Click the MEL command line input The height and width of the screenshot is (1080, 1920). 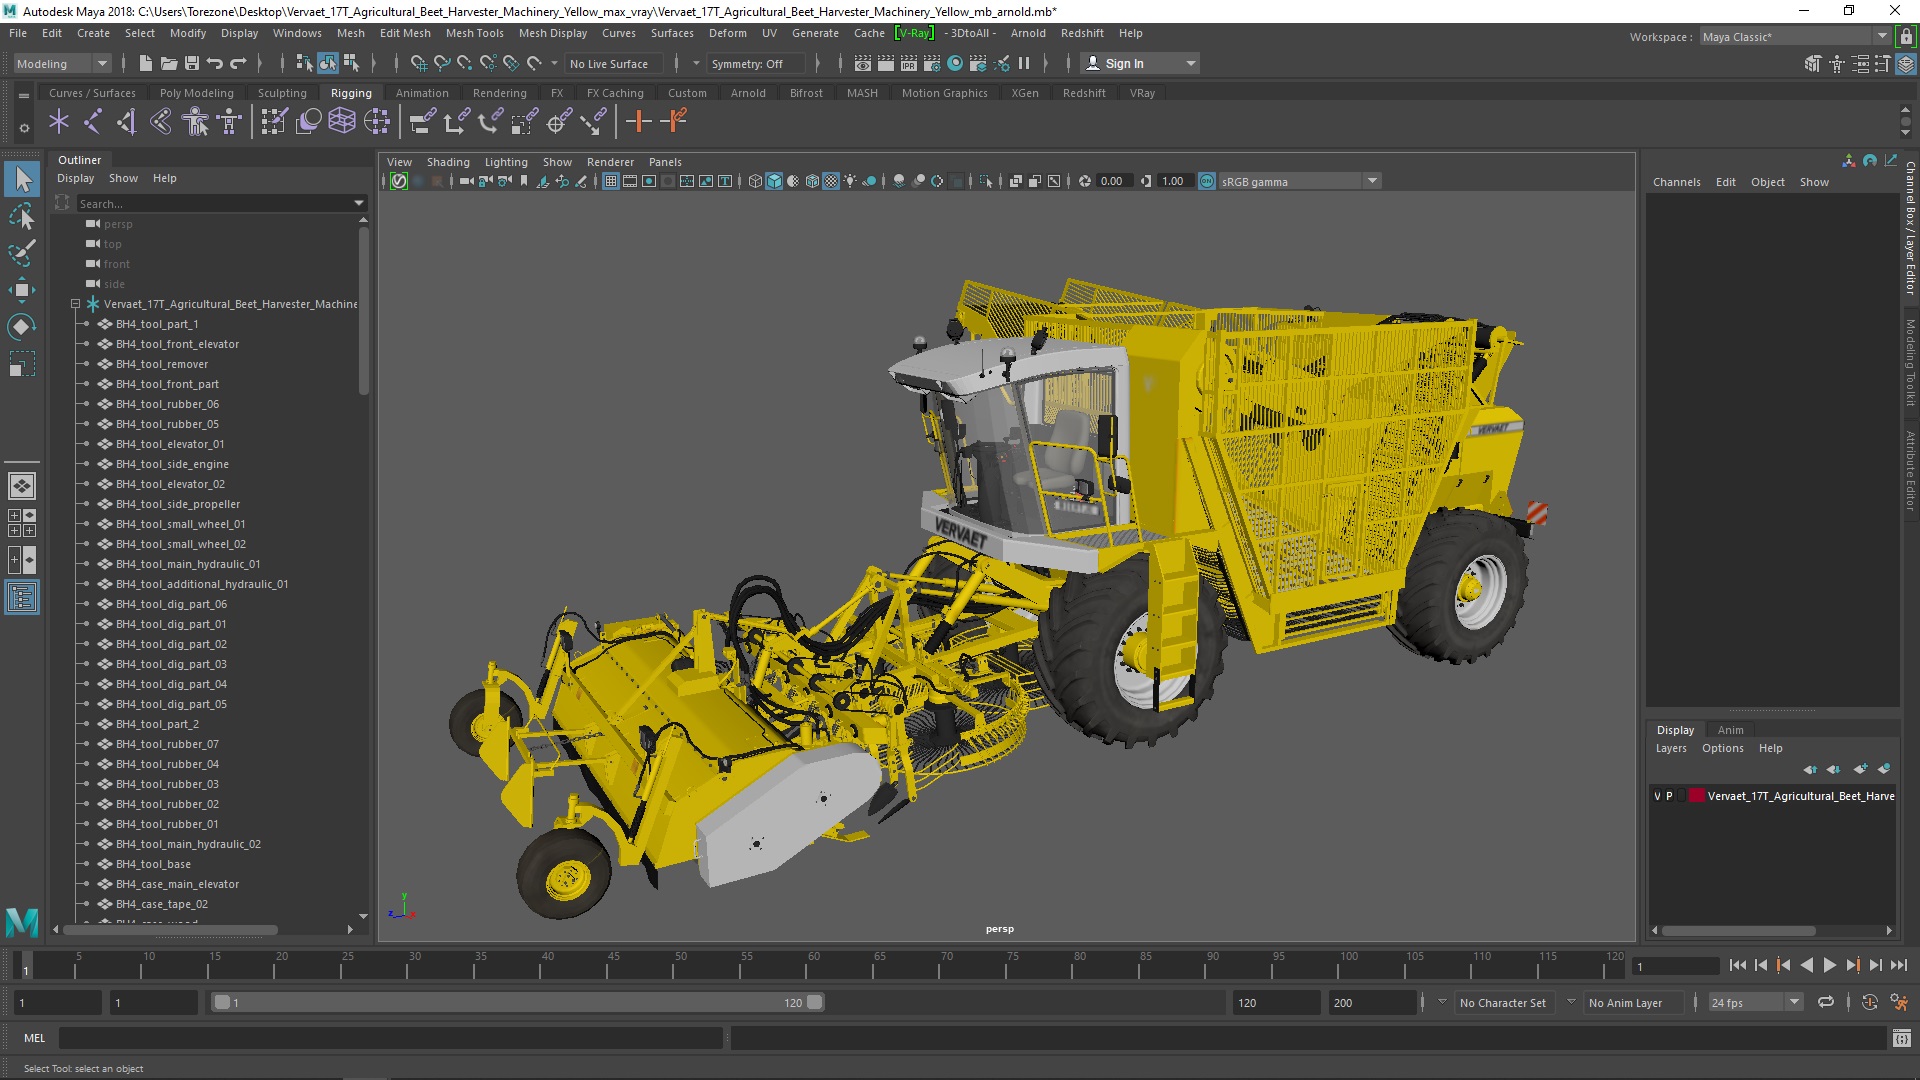[x=390, y=1038]
